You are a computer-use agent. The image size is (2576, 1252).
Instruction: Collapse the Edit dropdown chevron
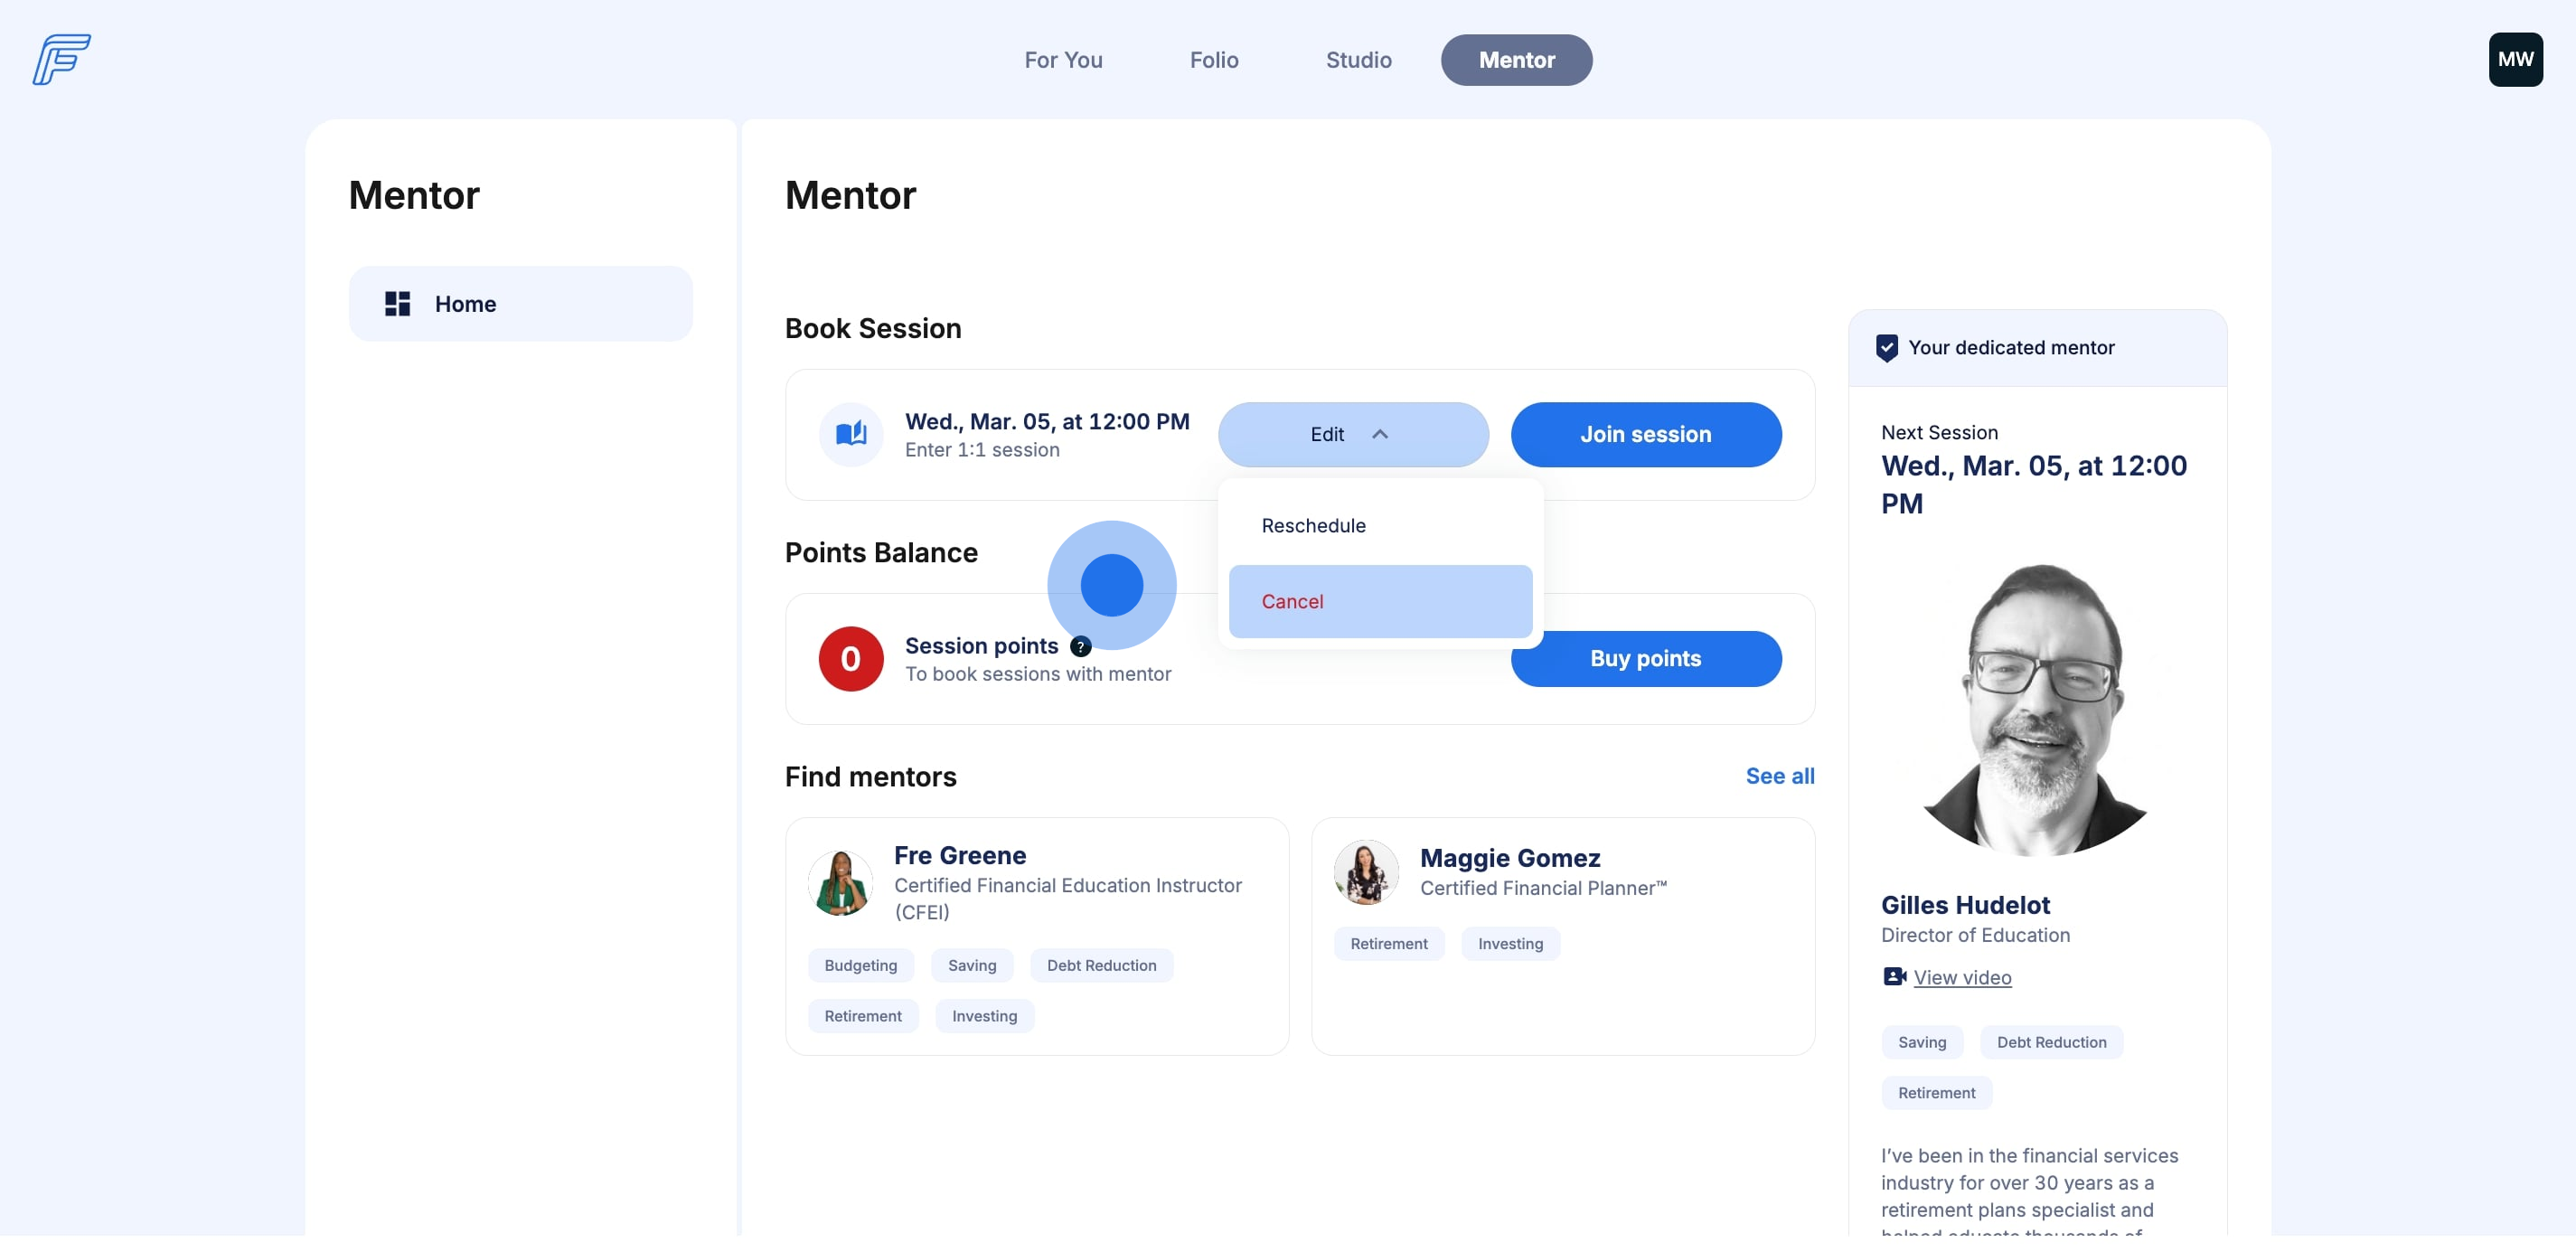click(x=1379, y=434)
